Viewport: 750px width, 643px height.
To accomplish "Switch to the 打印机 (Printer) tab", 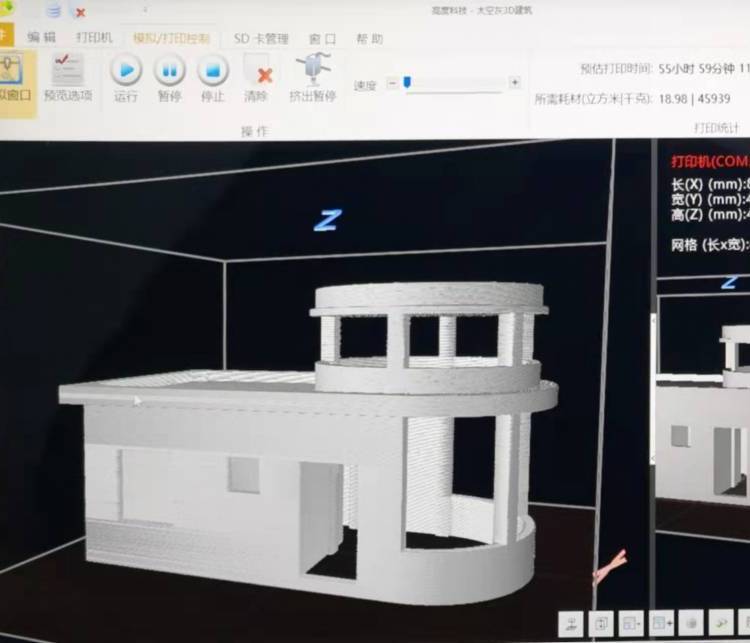I will (94, 38).
